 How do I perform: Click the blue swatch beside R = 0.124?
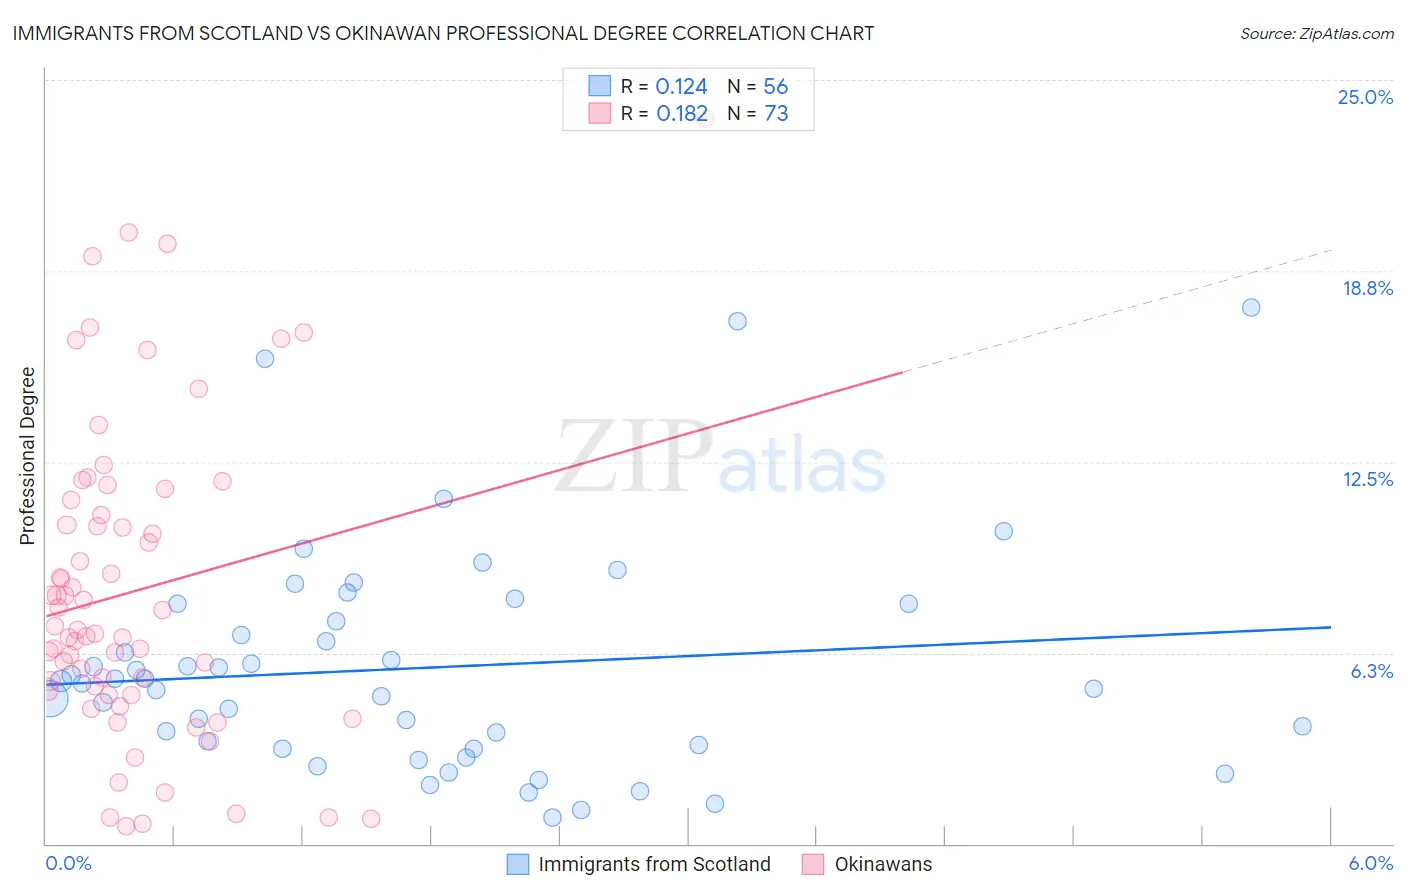point(599,86)
